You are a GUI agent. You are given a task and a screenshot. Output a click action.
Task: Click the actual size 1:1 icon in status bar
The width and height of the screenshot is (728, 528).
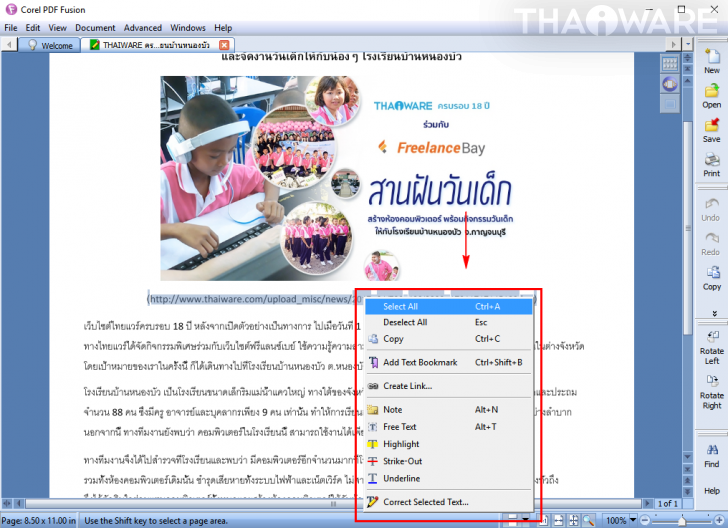point(544,521)
